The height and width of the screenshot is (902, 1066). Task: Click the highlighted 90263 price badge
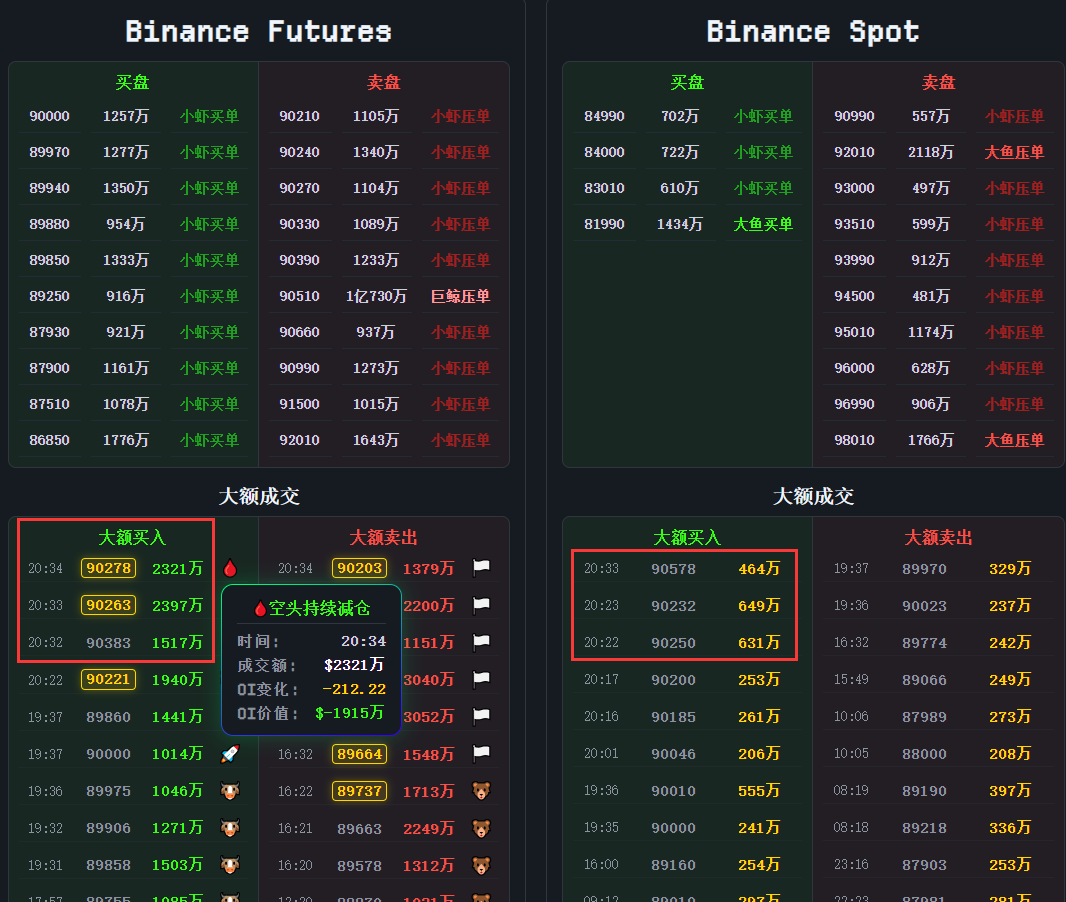pyautogui.click(x=108, y=605)
